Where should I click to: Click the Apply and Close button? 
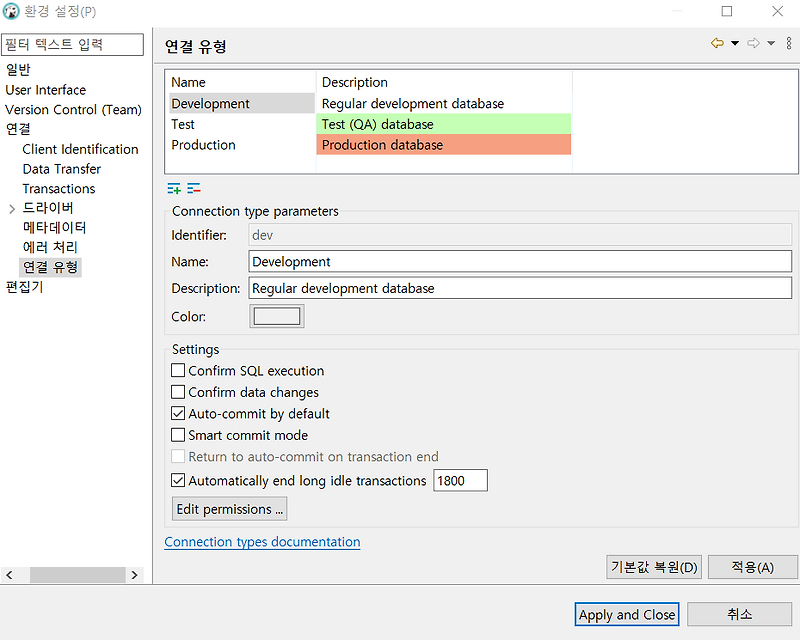(626, 614)
